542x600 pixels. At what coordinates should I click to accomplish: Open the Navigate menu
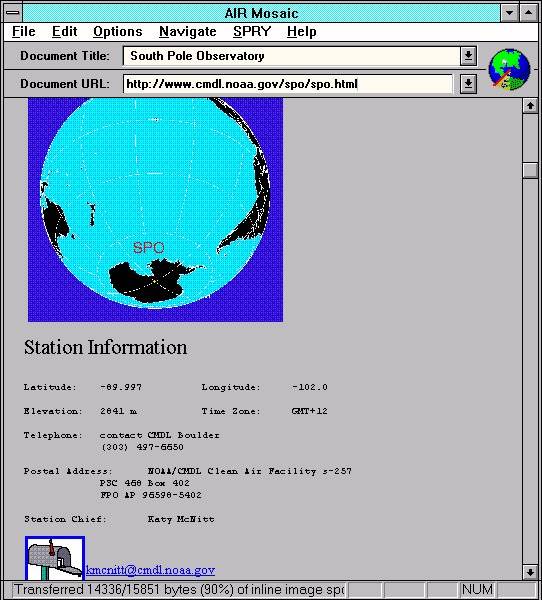click(x=188, y=31)
